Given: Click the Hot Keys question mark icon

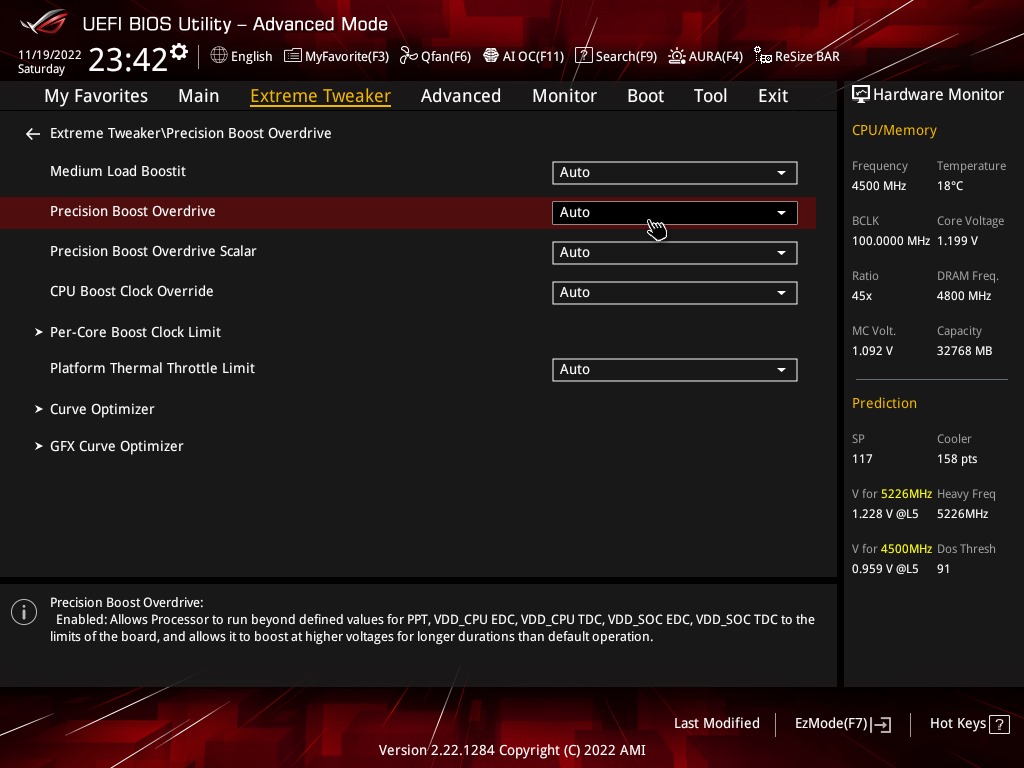Looking at the screenshot, I should click(999, 724).
